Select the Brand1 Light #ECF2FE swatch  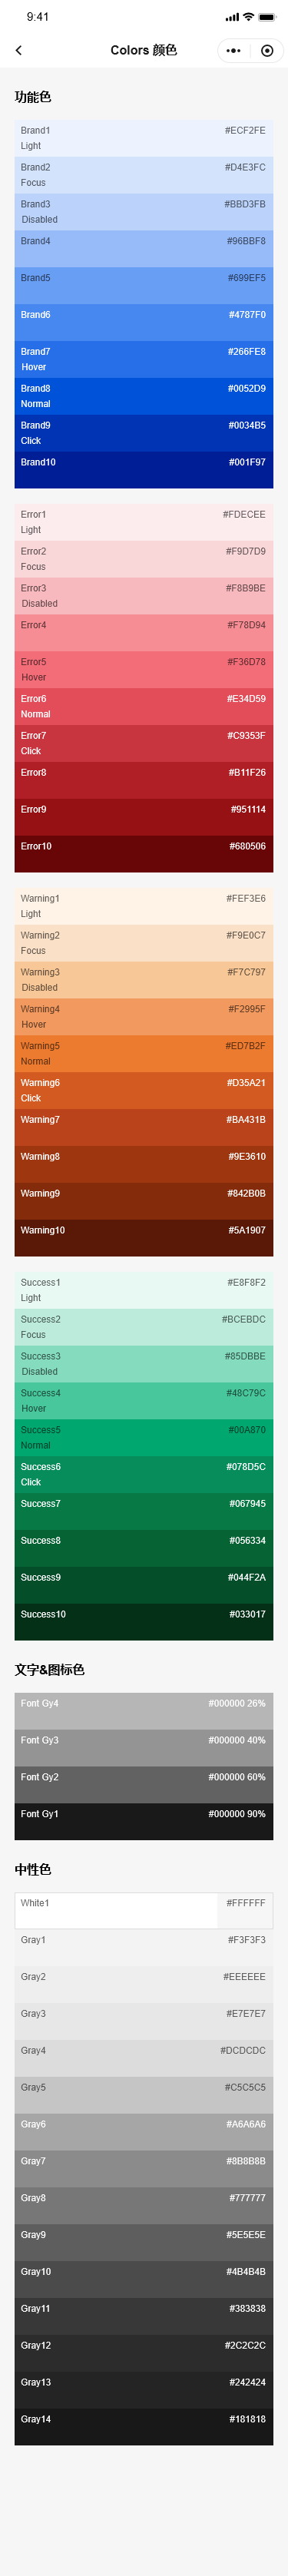[x=144, y=138]
